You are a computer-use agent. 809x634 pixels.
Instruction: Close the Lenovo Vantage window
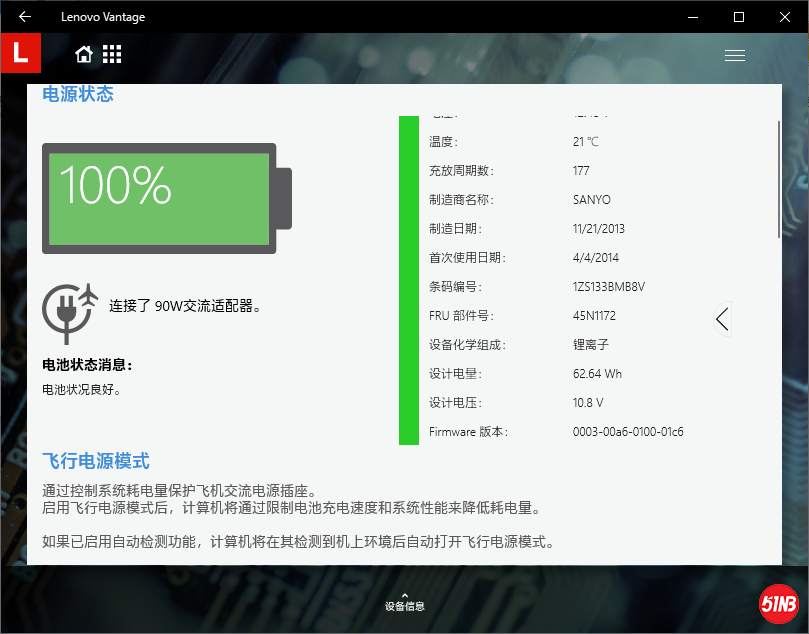[785, 16]
